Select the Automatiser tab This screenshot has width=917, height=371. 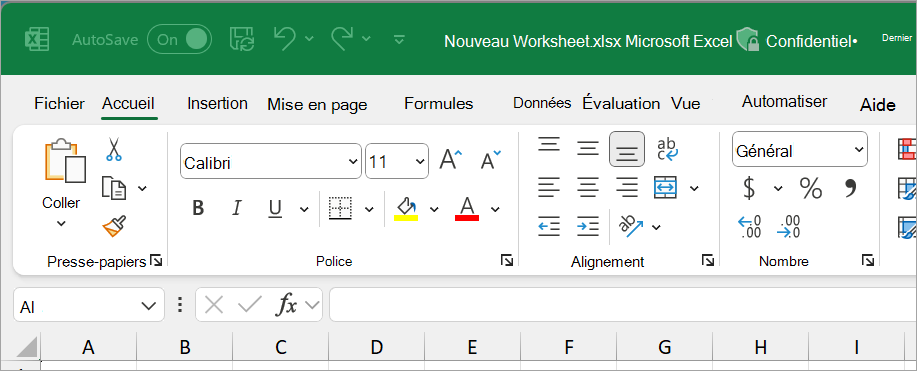(784, 101)
